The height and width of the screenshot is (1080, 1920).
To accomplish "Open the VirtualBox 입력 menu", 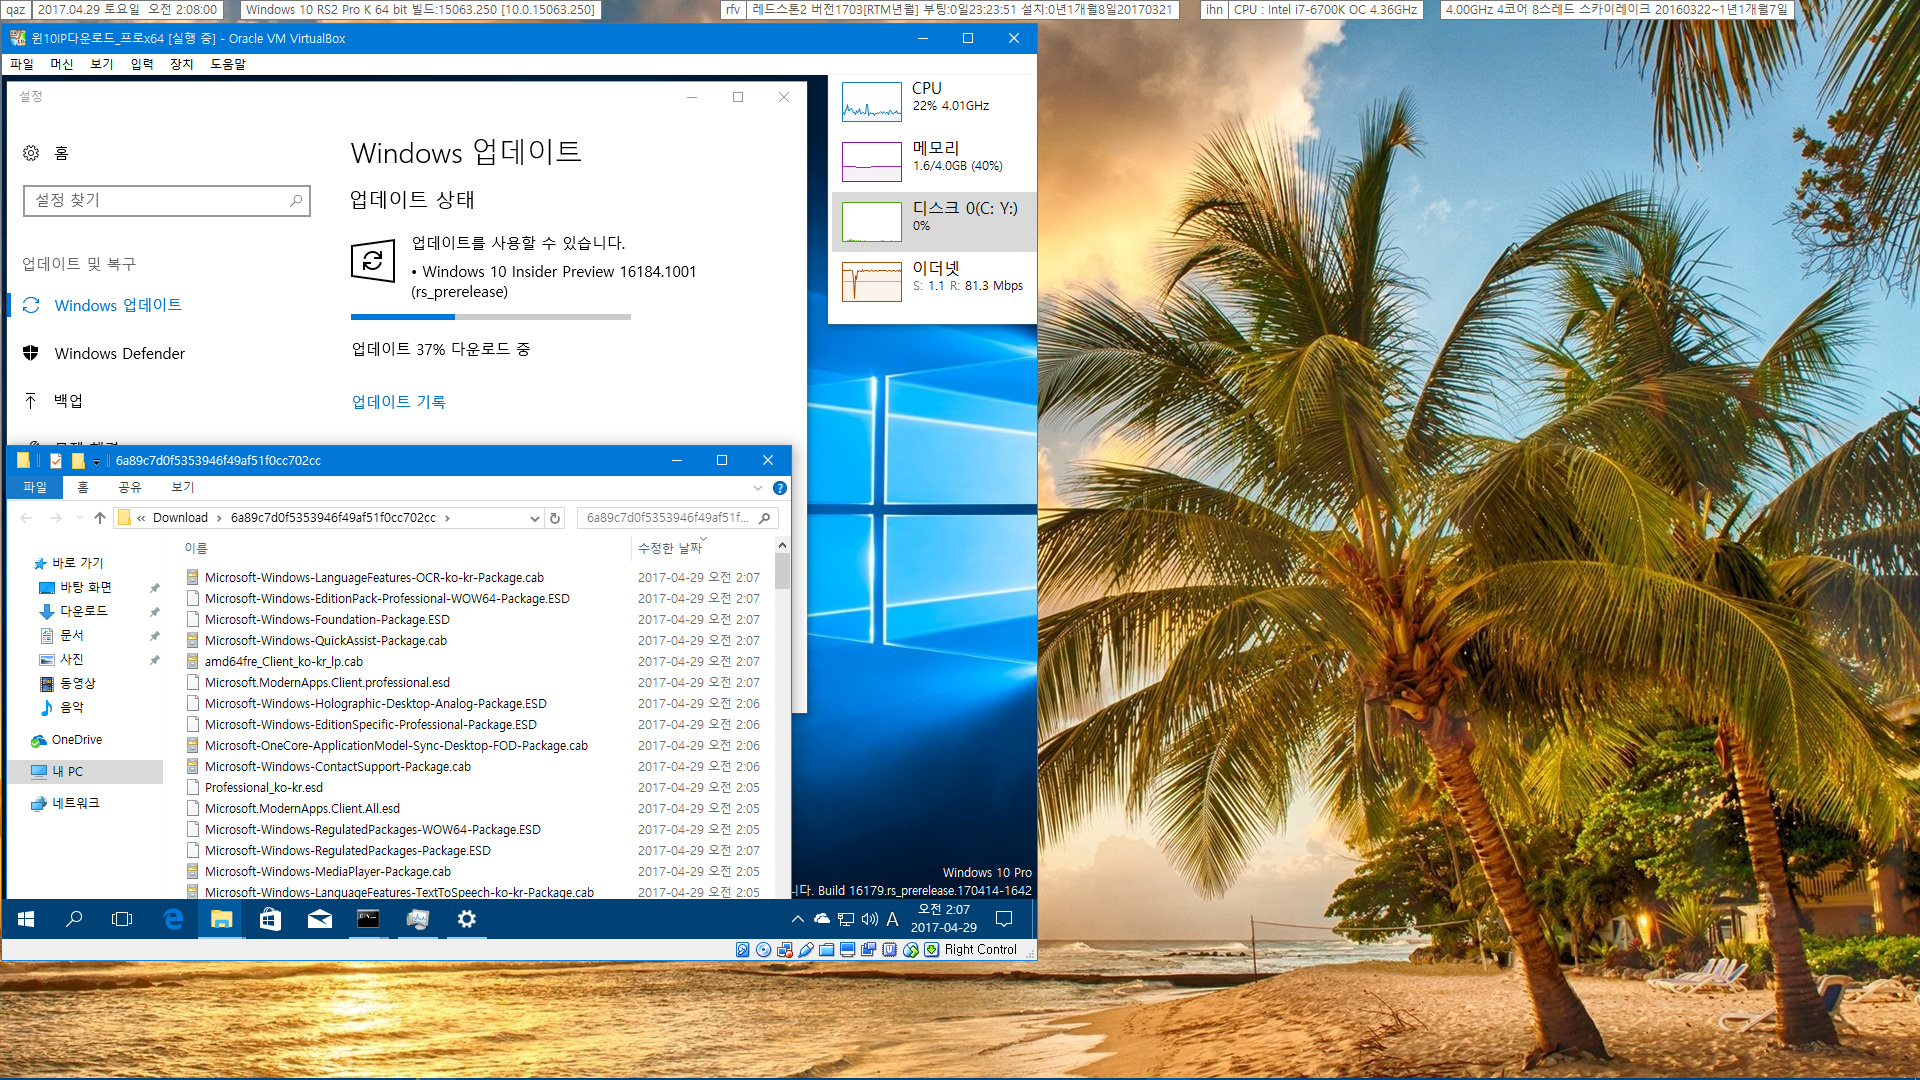I will pos(142,64).
